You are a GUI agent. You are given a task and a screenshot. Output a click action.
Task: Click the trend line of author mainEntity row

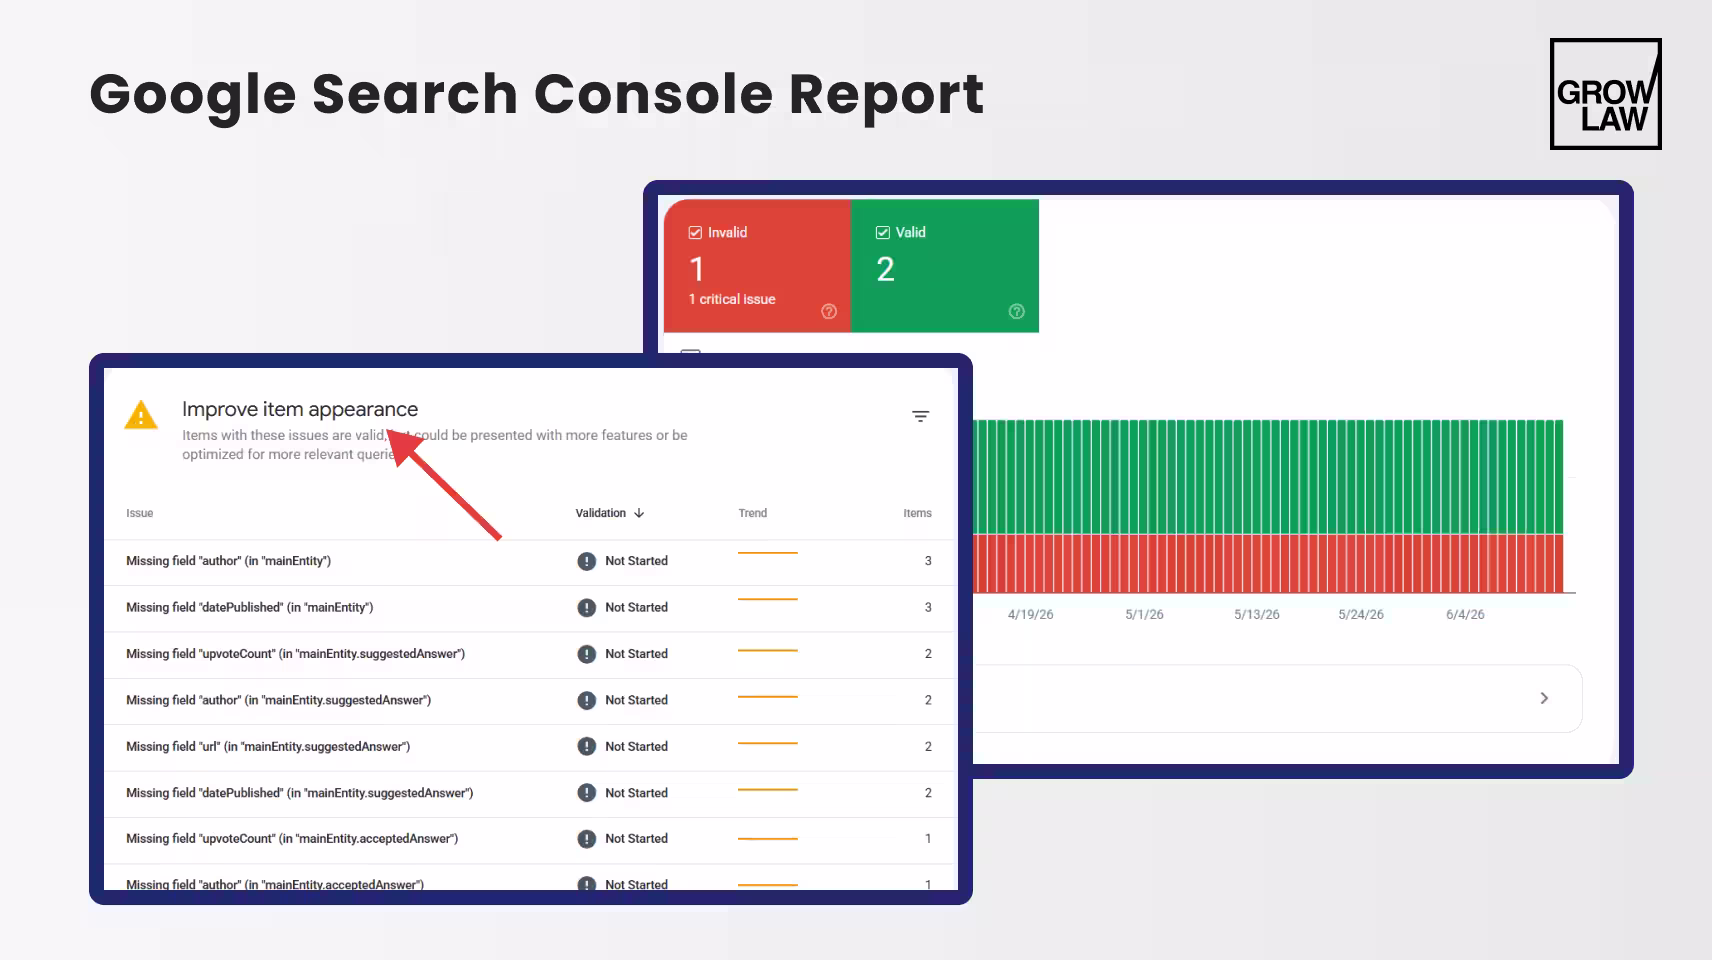[x=768, y=552]
